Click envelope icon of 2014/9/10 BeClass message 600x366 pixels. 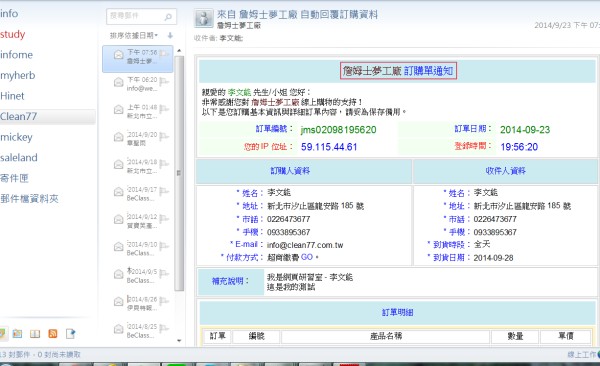(x=119, y=247)
